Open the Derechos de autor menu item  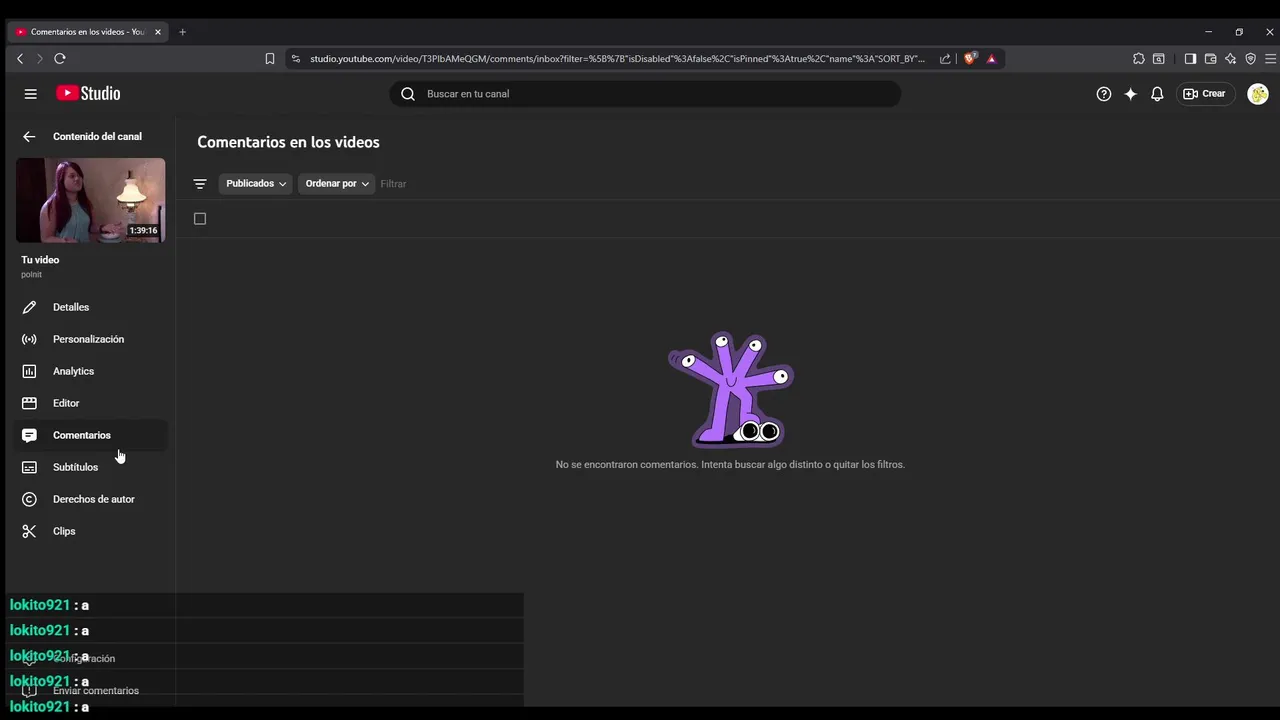90,499
